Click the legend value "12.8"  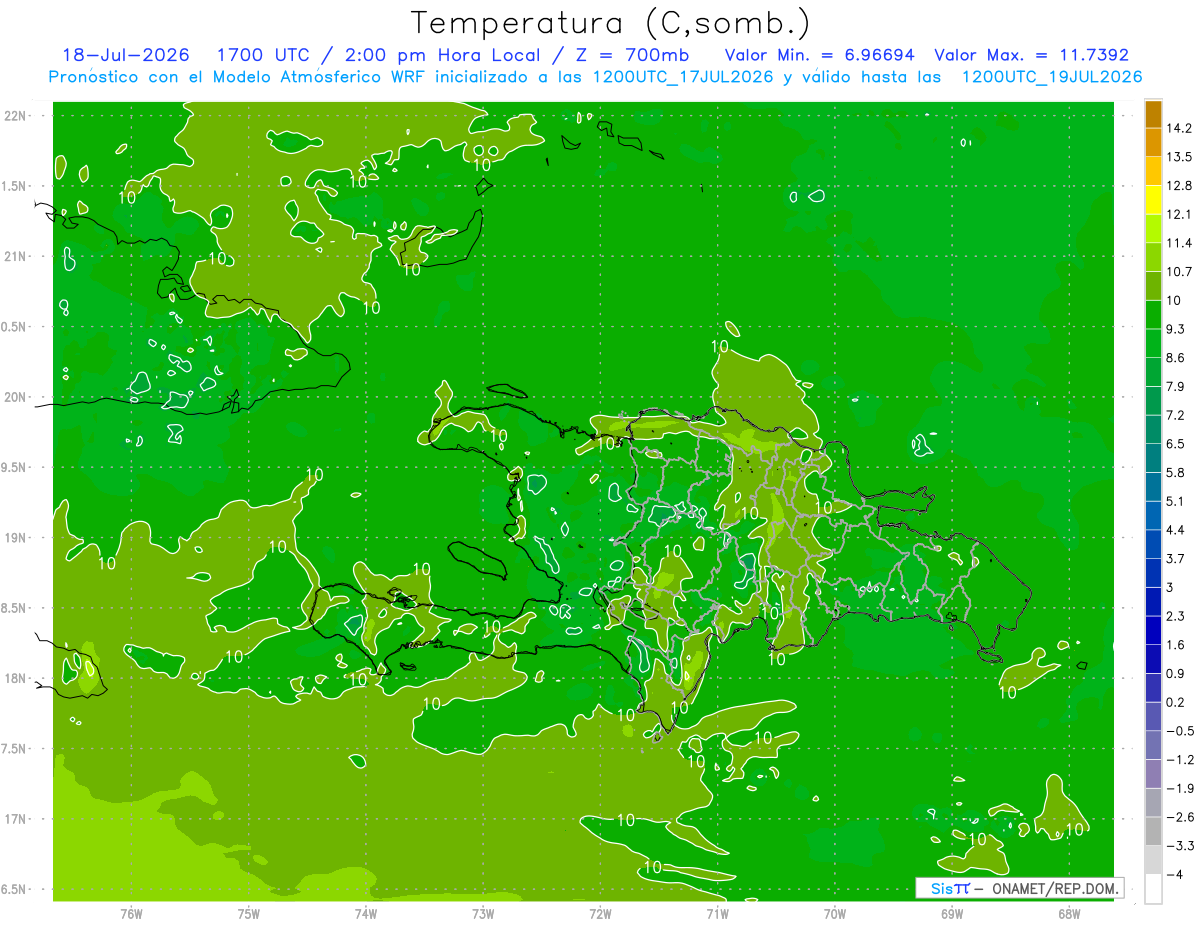1180,186
